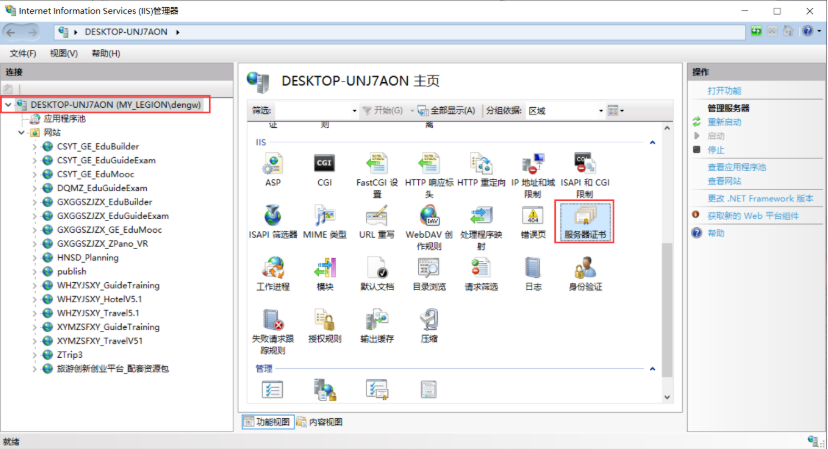Viewport: 828px width, 449px height.
Task: Expand the publish site node
Action: [35, 272]
